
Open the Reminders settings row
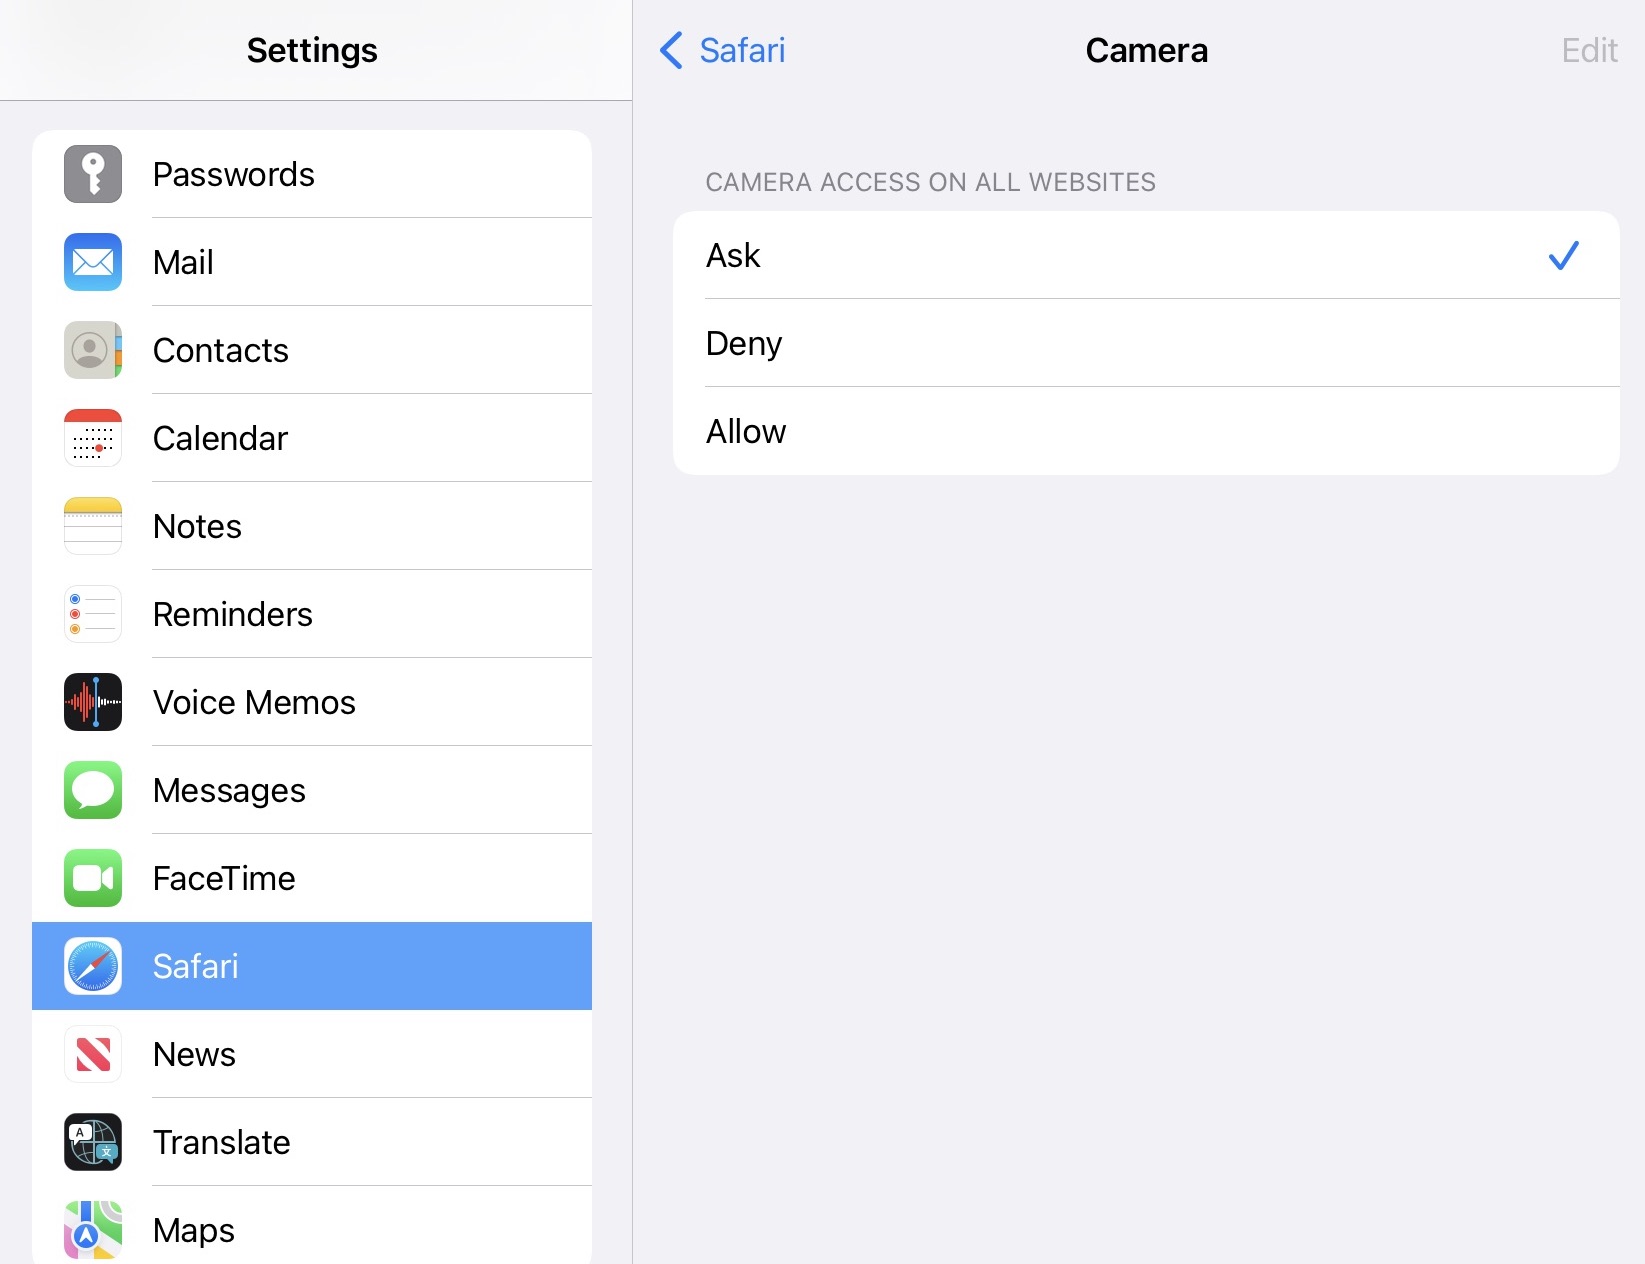coord(312,614)
